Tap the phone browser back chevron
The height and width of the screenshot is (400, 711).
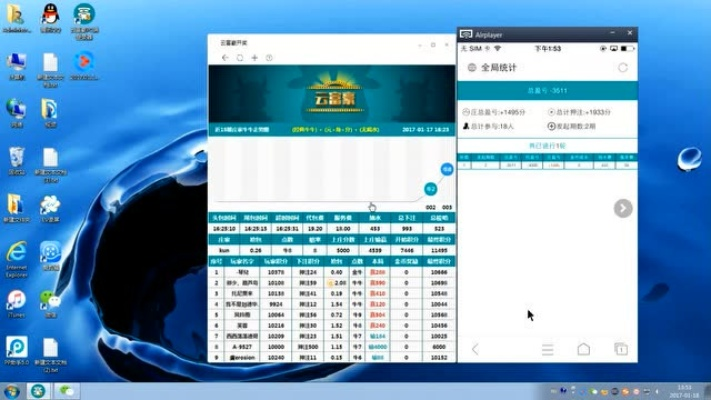pyautogui.click(x=475, y=349)
